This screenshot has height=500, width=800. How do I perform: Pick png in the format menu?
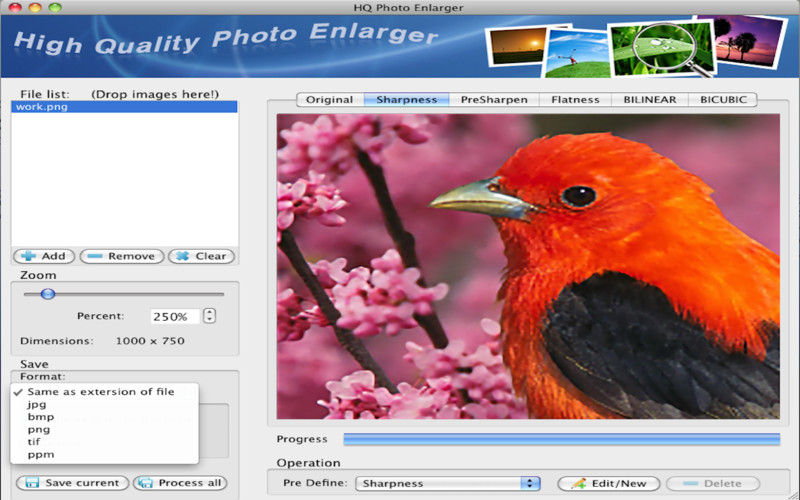tap(104, 430)
